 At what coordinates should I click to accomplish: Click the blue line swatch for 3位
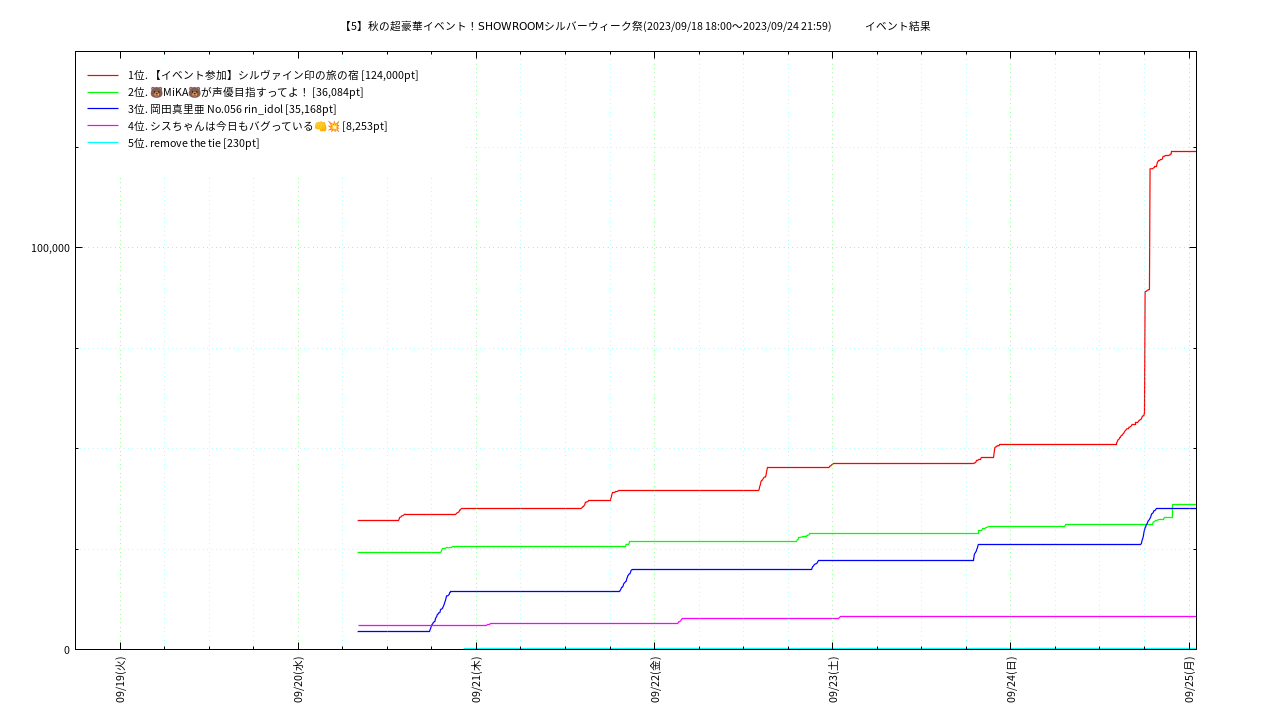(103, 109)
